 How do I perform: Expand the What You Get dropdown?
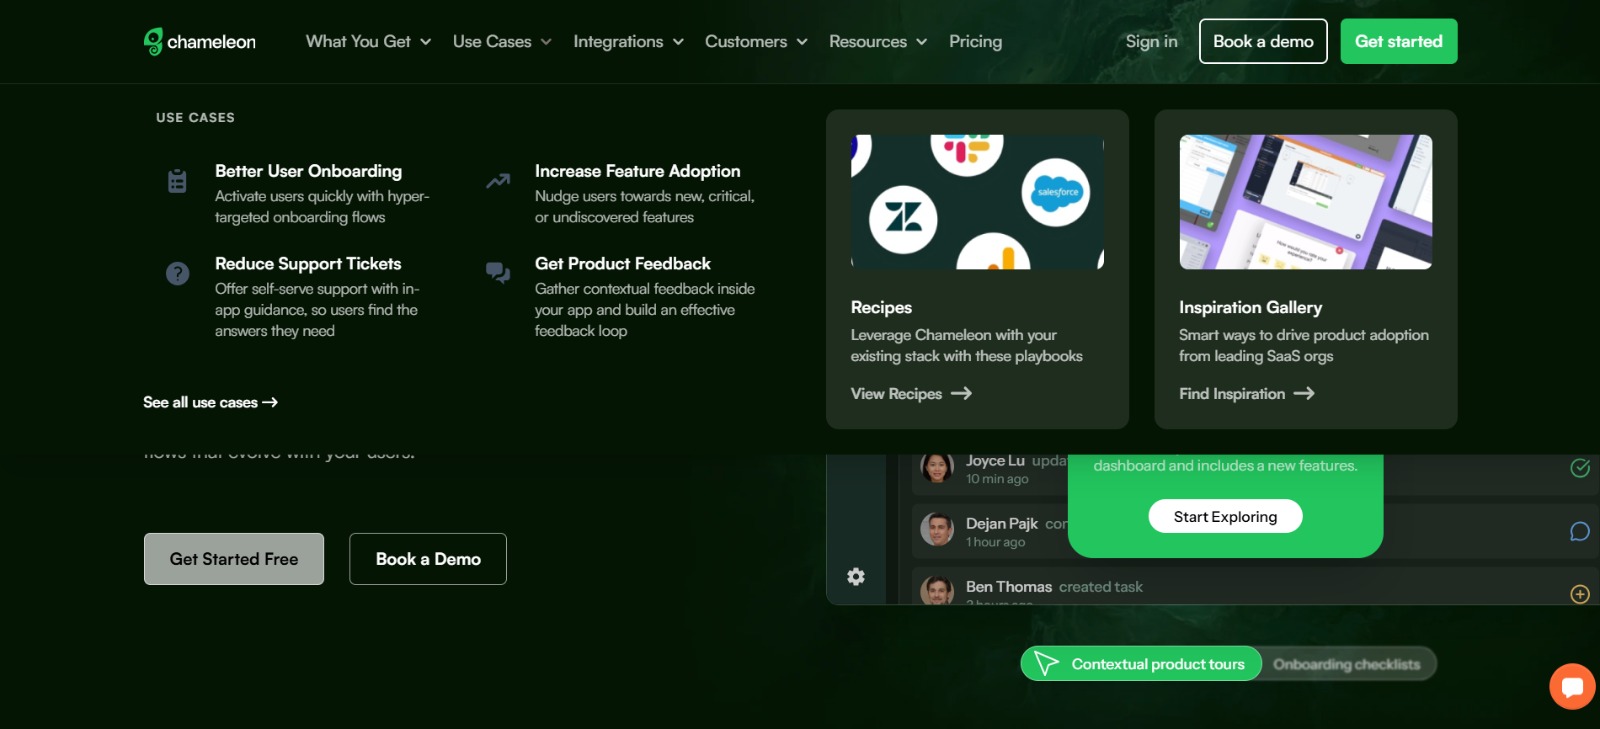368,41
